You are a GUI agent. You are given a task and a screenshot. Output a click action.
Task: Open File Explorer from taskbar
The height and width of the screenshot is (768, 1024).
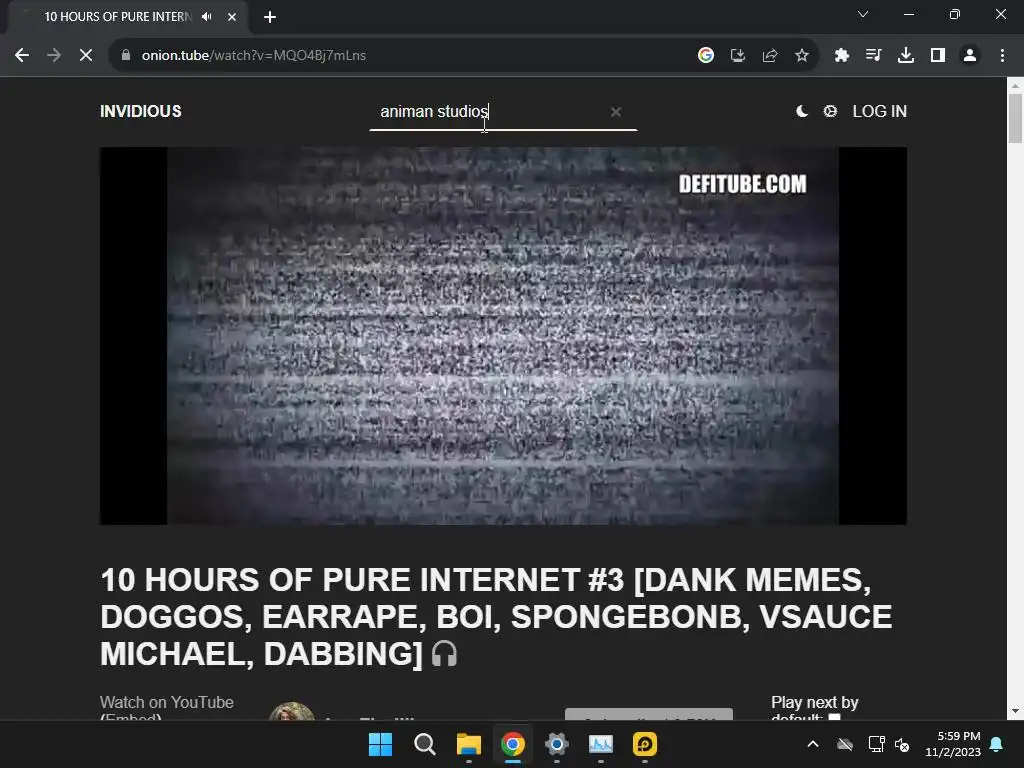pyautogui.click(x=469, y=744)
